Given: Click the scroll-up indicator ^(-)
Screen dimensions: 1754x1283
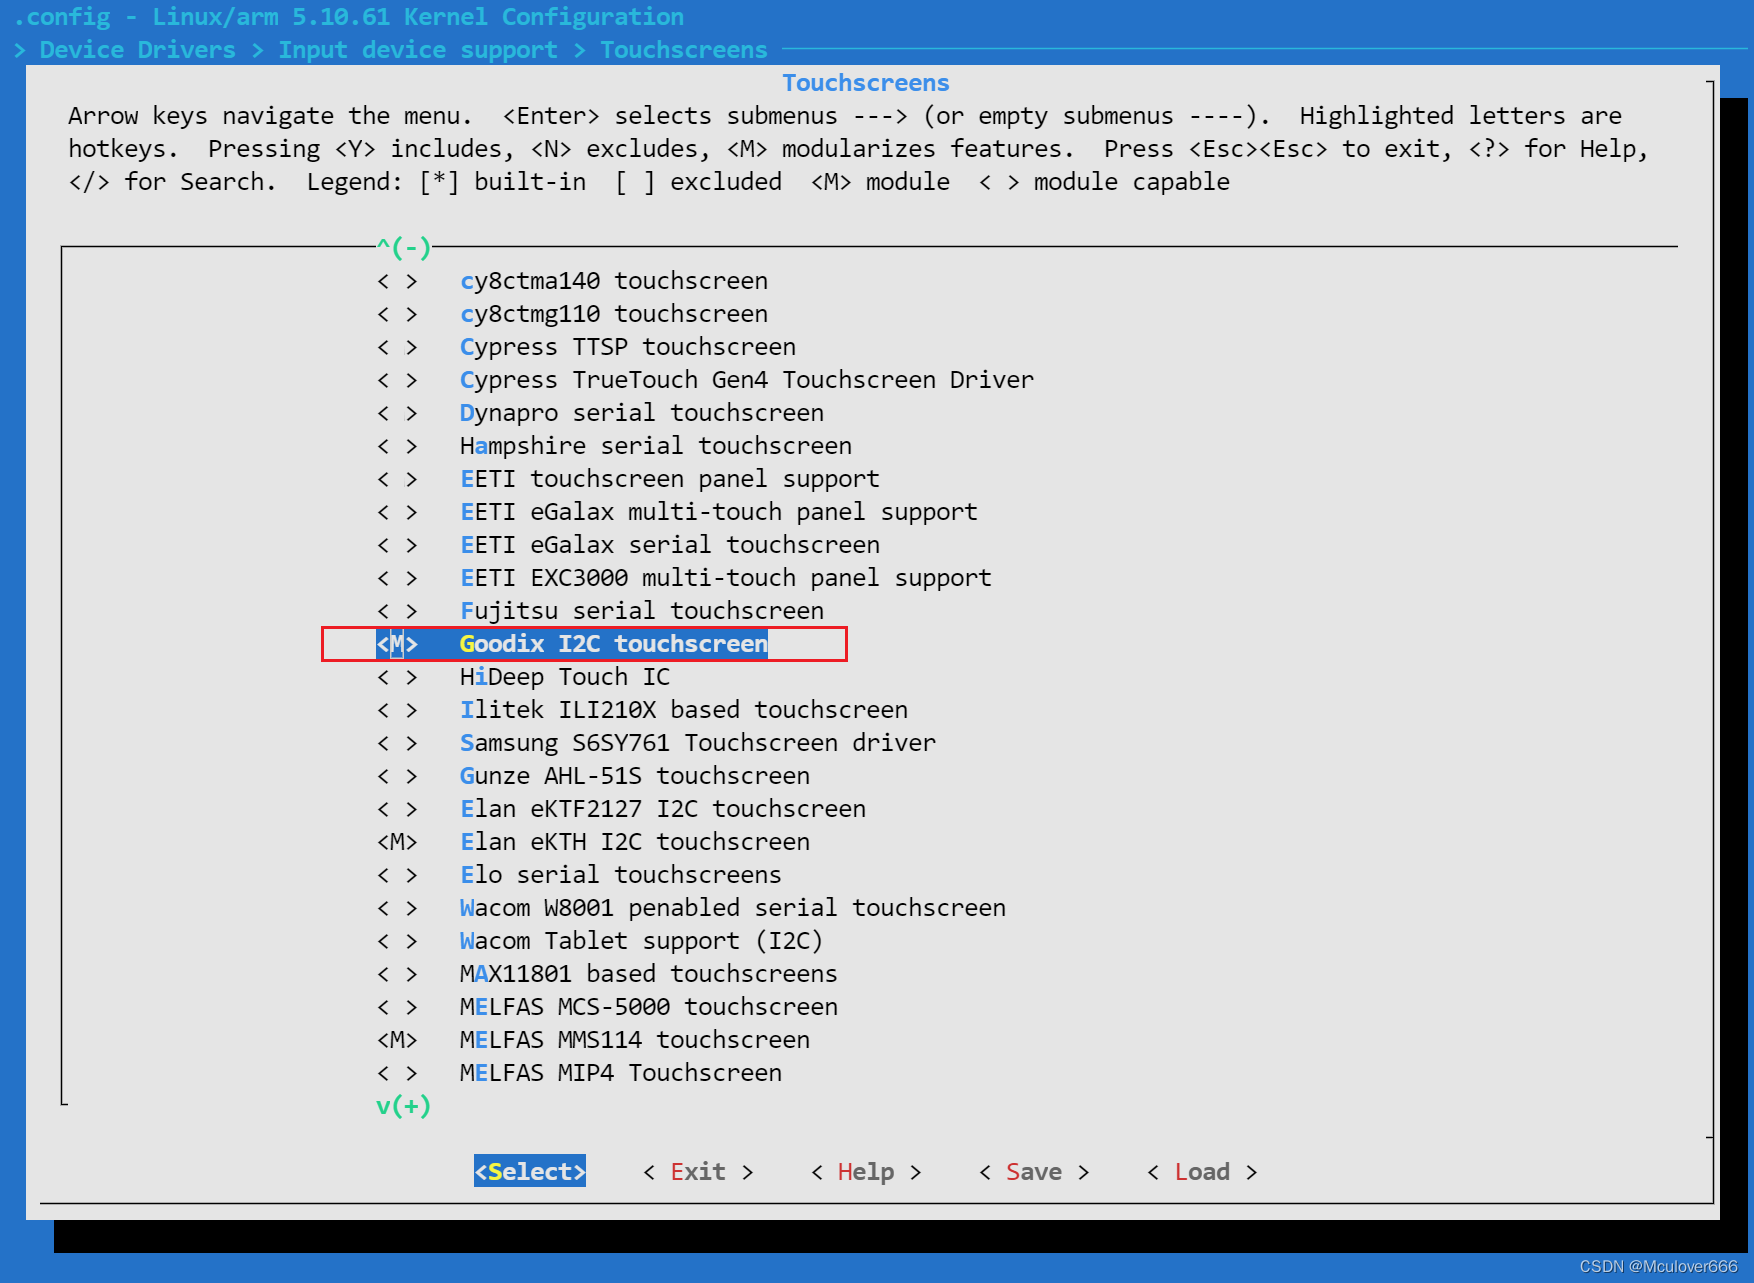Looking at the screenshot, I should click(403, 247).
